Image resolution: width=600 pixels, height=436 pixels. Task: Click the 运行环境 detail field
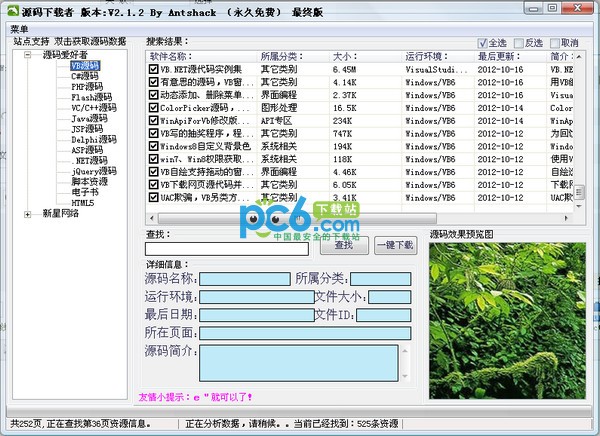257,297
